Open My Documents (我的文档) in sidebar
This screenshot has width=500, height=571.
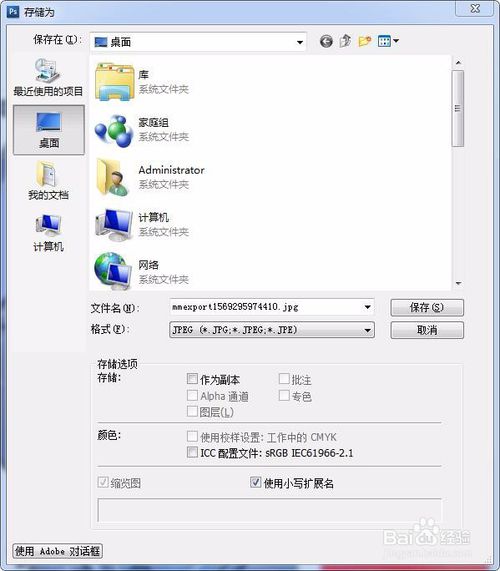(48, 181)
